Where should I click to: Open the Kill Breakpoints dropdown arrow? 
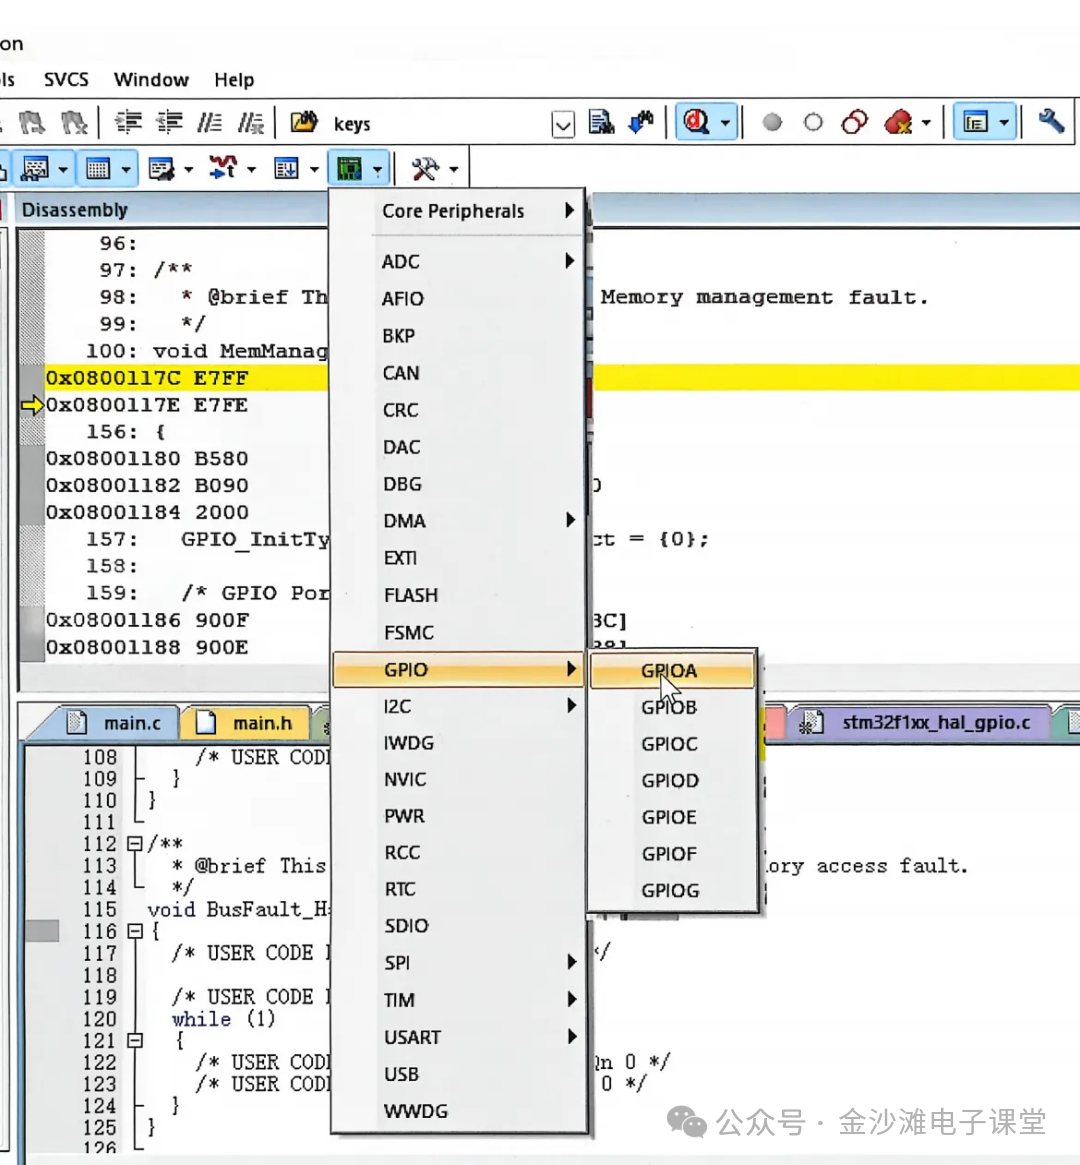pyautogui.click(x=926, y=123)
